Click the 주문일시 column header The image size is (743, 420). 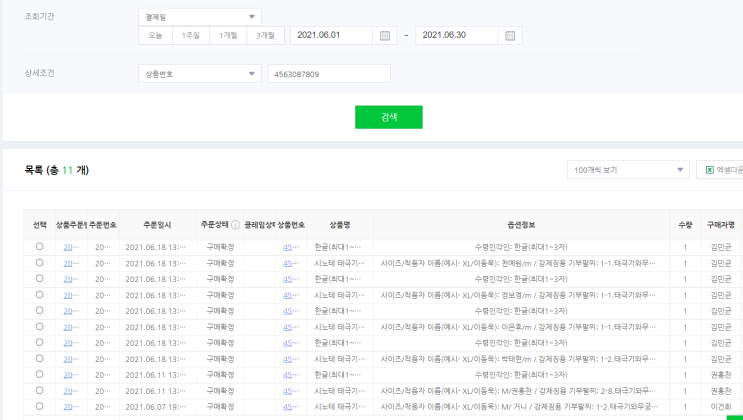pos(157,225)
